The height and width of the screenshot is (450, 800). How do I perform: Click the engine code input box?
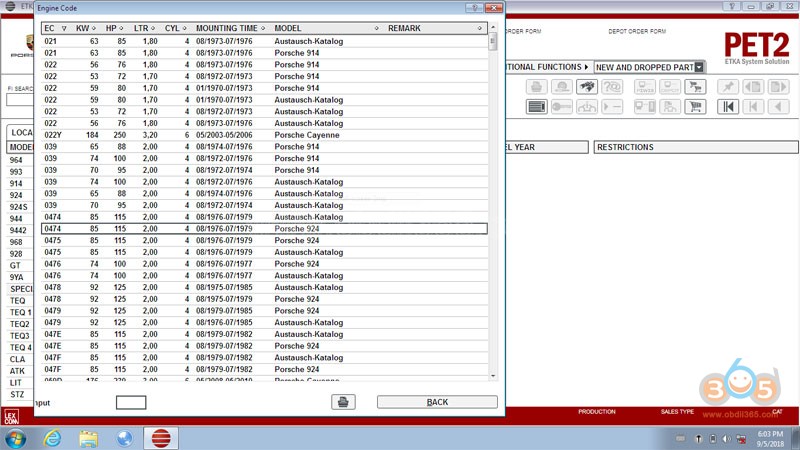click(x=131, y=403)
